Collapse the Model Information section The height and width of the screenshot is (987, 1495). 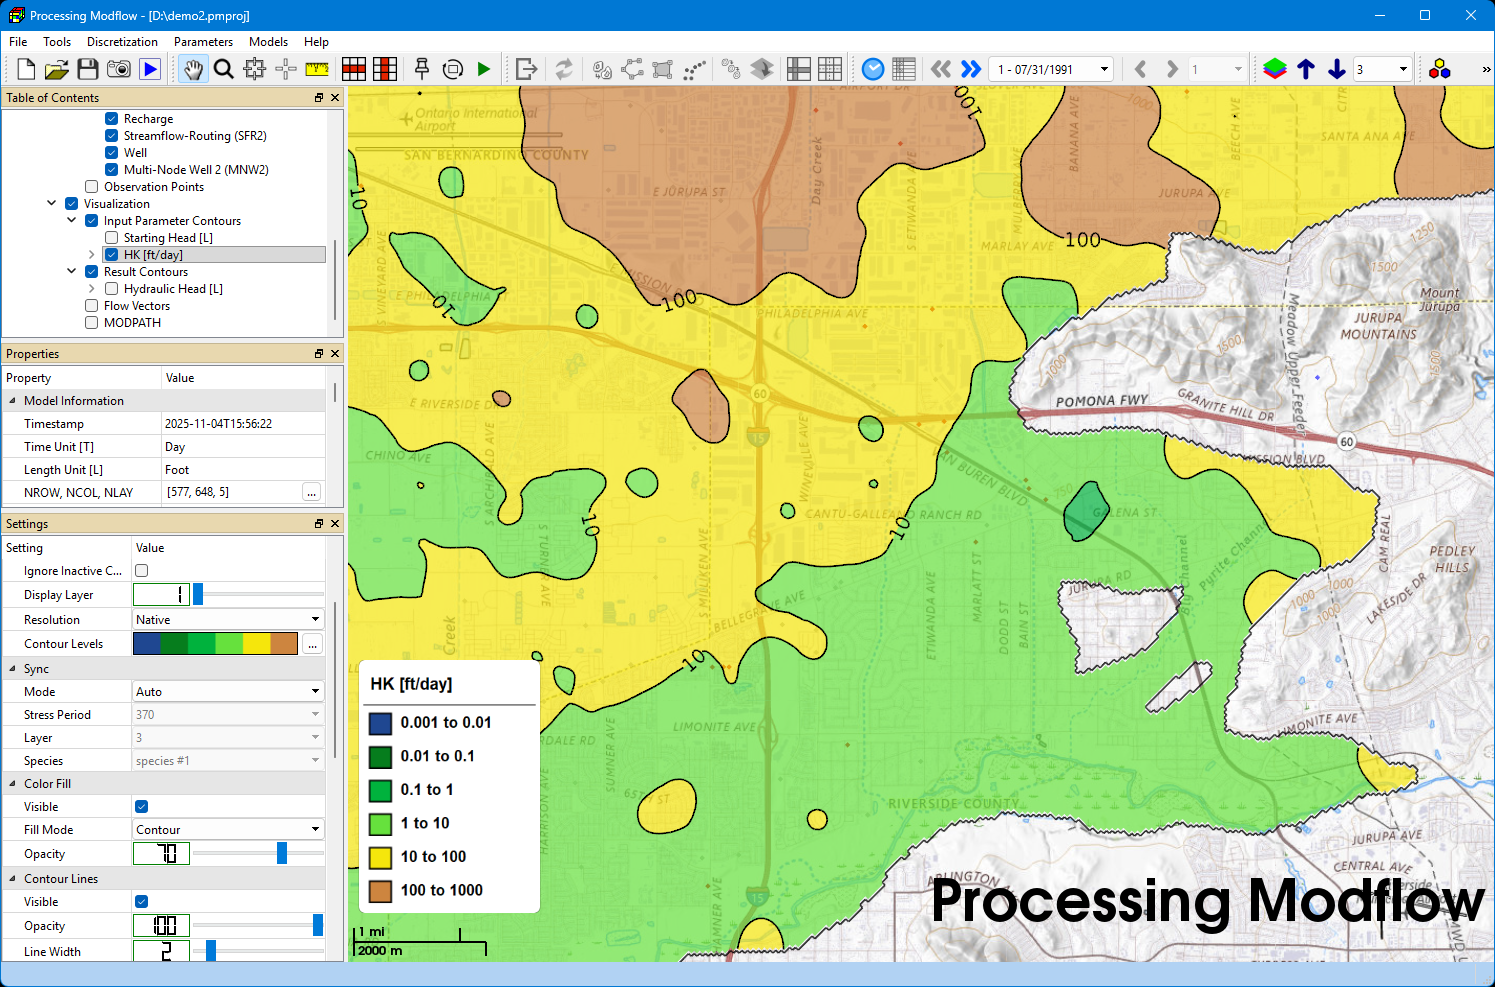pos(13,401)
